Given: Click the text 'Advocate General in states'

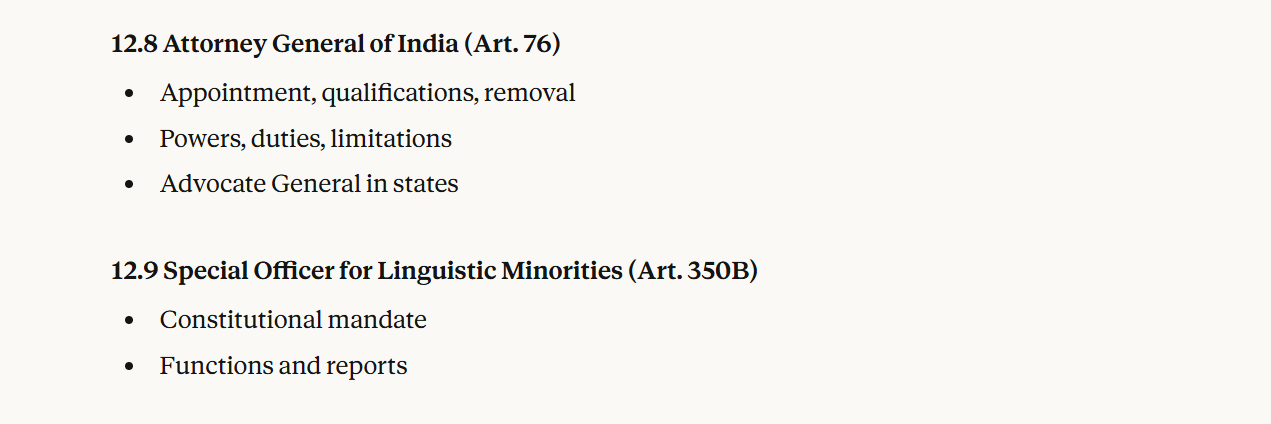Looking at the screenshot, I should coord(309,184).
